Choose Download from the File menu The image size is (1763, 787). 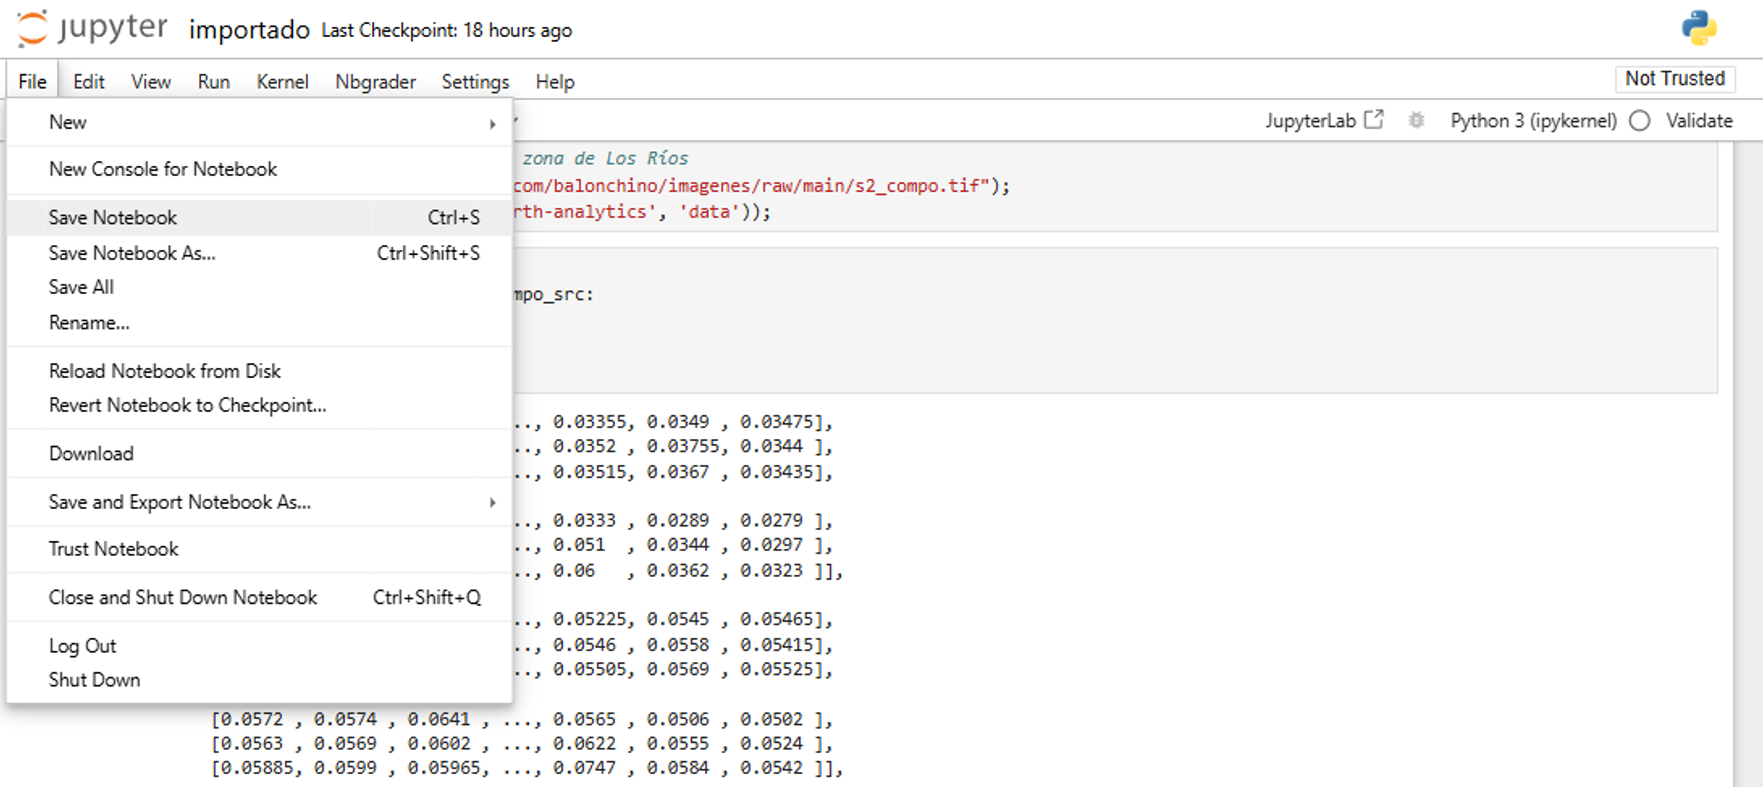tap(91, 454)
